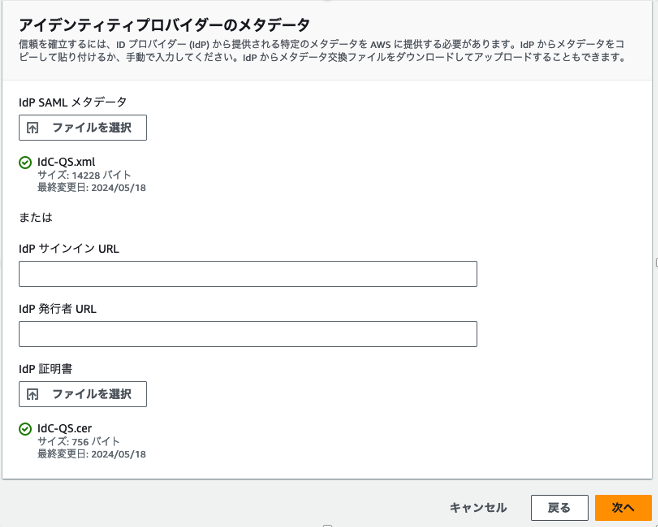Click the green check icon beside IdC-QS.cer

pyautogui.click(x=25, y=429)
